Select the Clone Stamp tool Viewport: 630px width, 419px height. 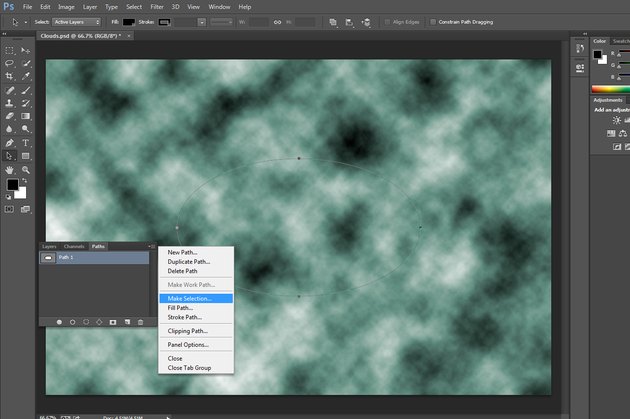pyautogui.click(x=9, y=103)
